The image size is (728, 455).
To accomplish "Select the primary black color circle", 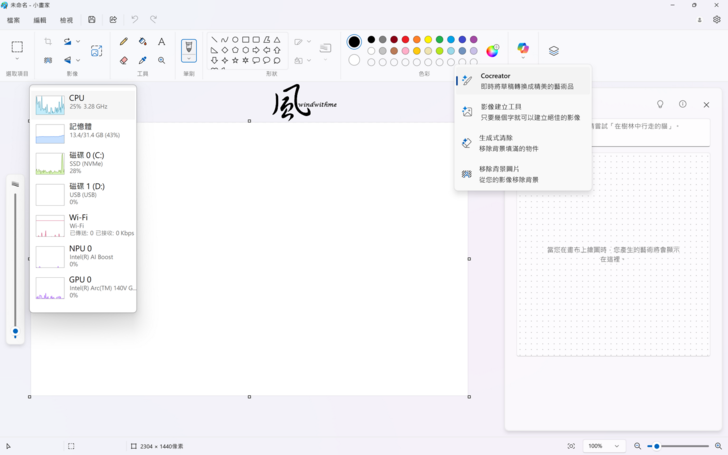I will point(354,42).
